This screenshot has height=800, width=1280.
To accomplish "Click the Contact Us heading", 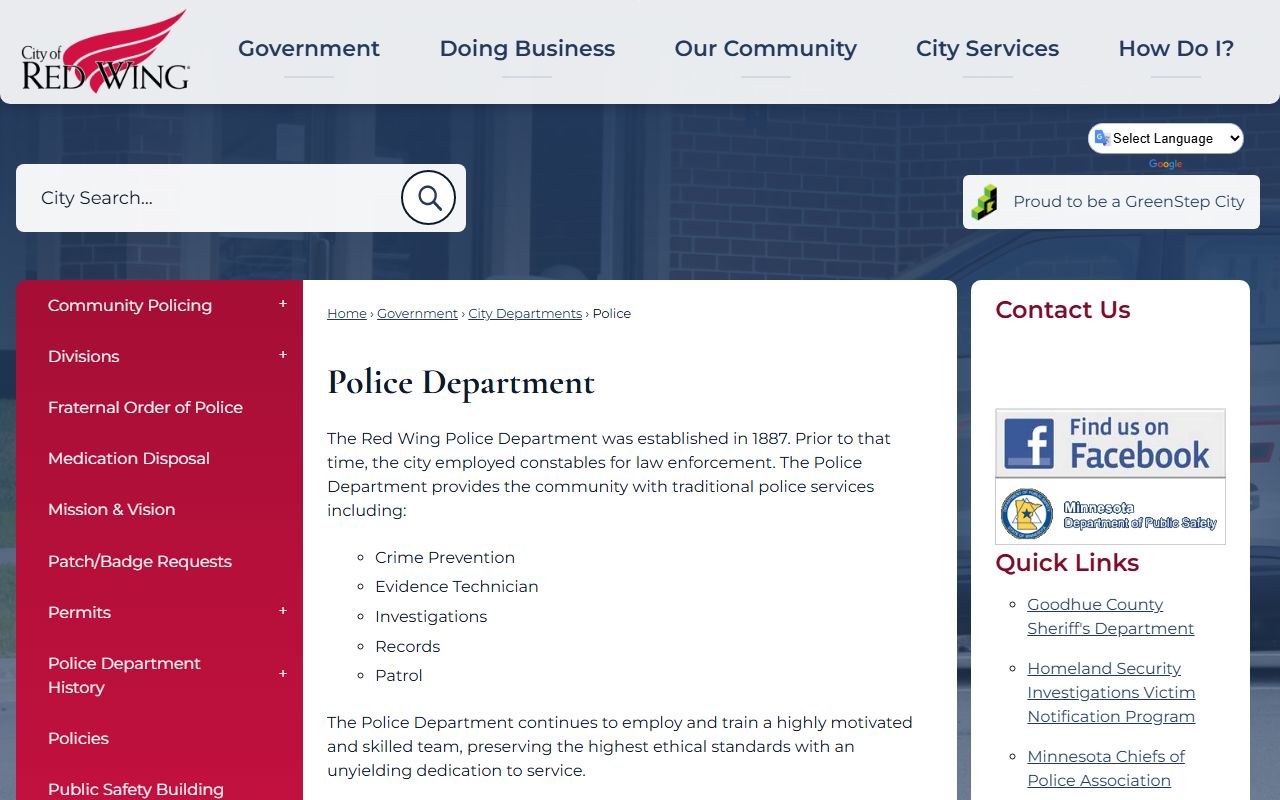I will coord(1063,310).
